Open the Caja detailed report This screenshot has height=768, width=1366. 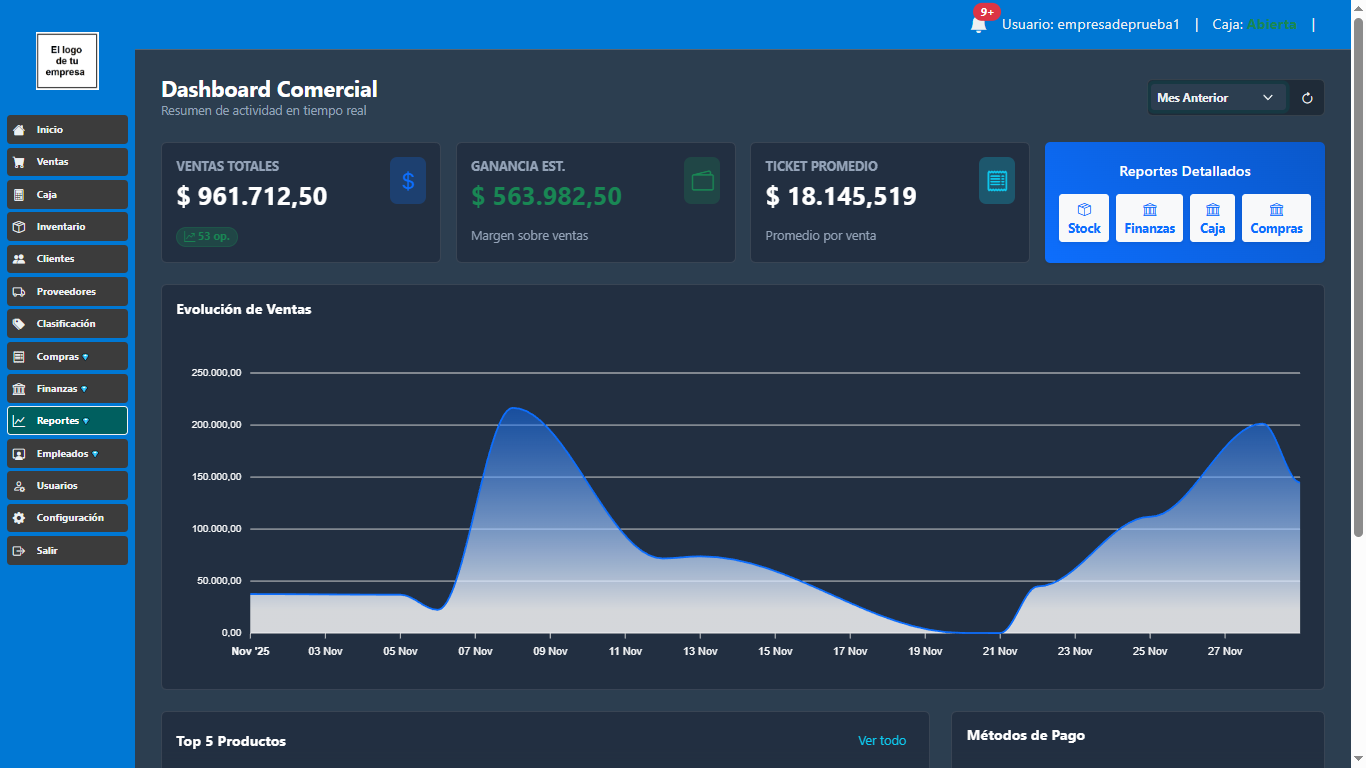coord(1212,218)
